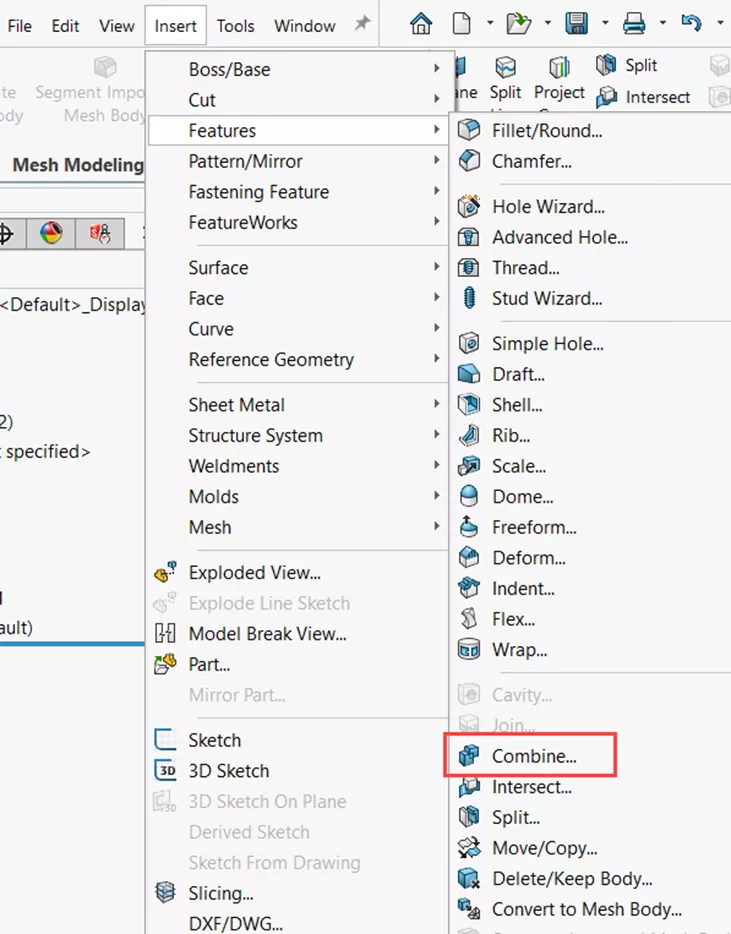Open dropdown arrow beside New document icon
731x934 pixels.
(489, 24)
